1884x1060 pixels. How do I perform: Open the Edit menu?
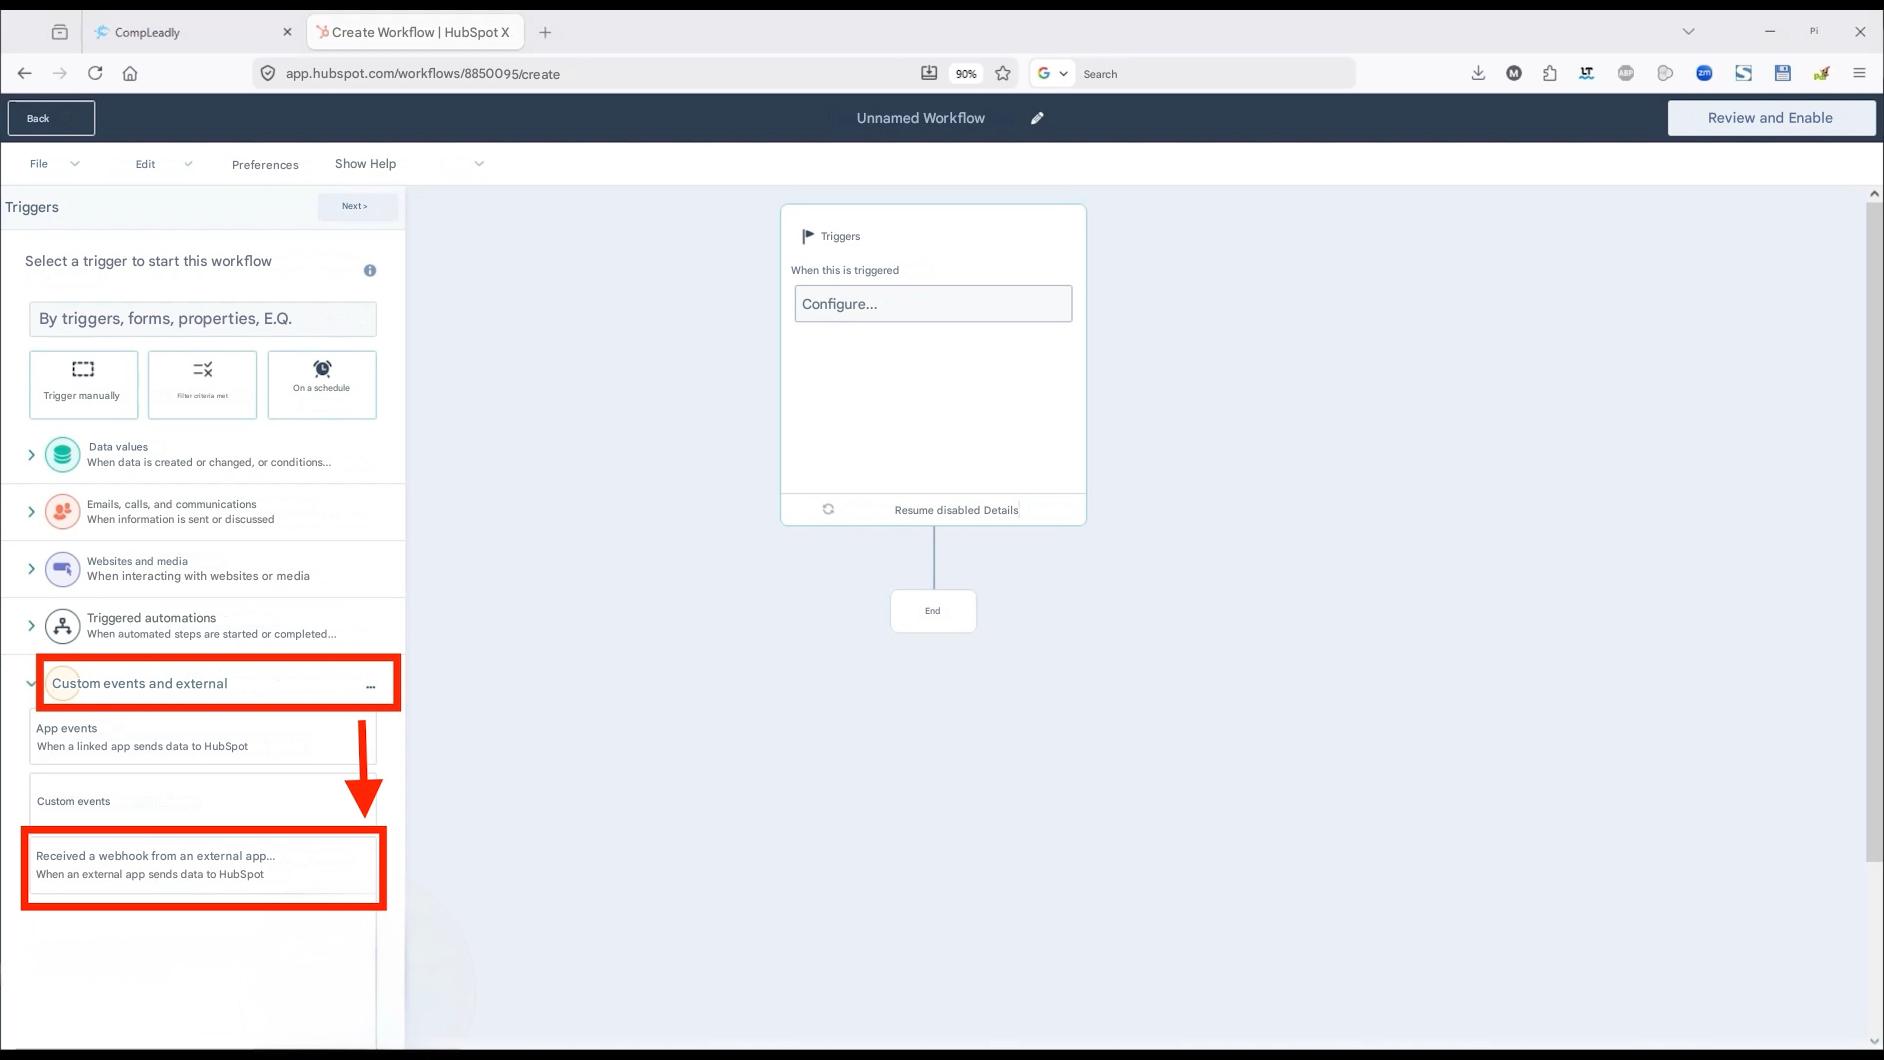coord(145,163)
